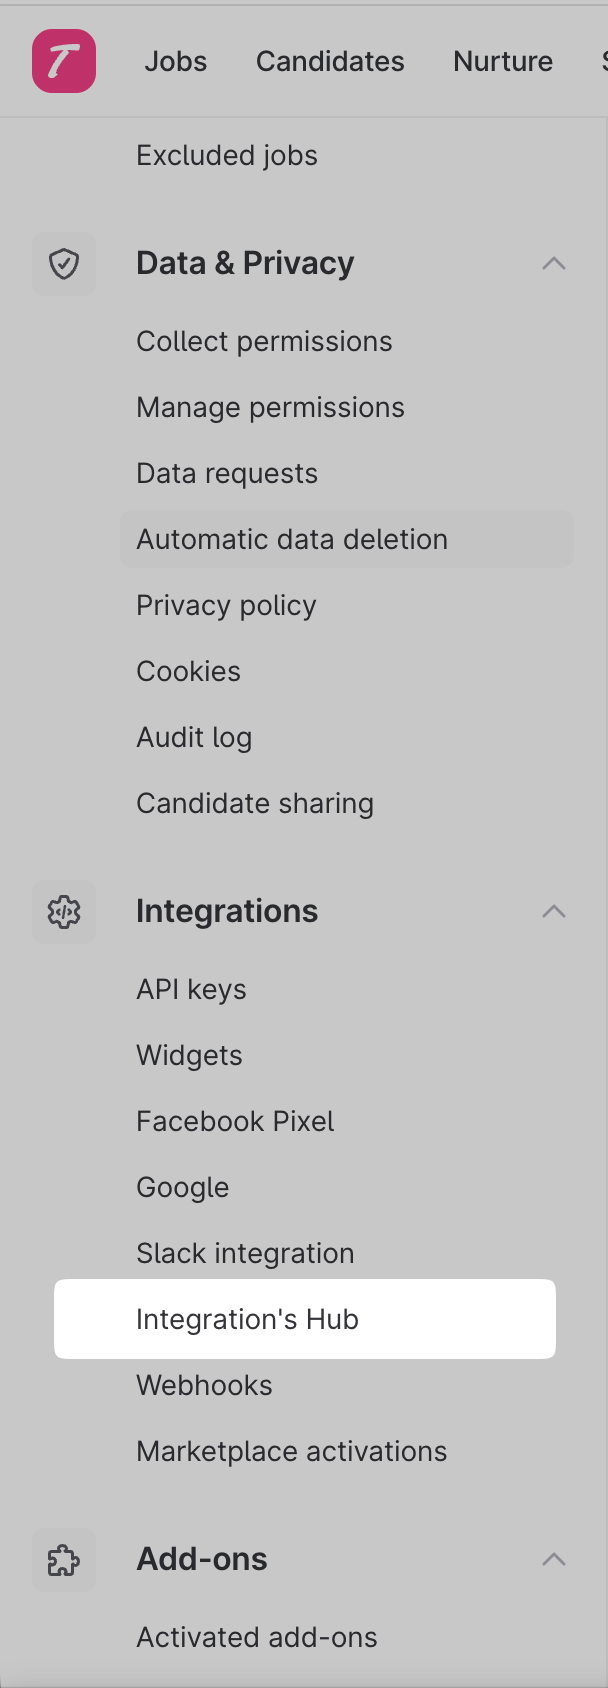Collapse the Data & Privacy section
This screenshot has width=608, height=1688.
coord(553,264)
